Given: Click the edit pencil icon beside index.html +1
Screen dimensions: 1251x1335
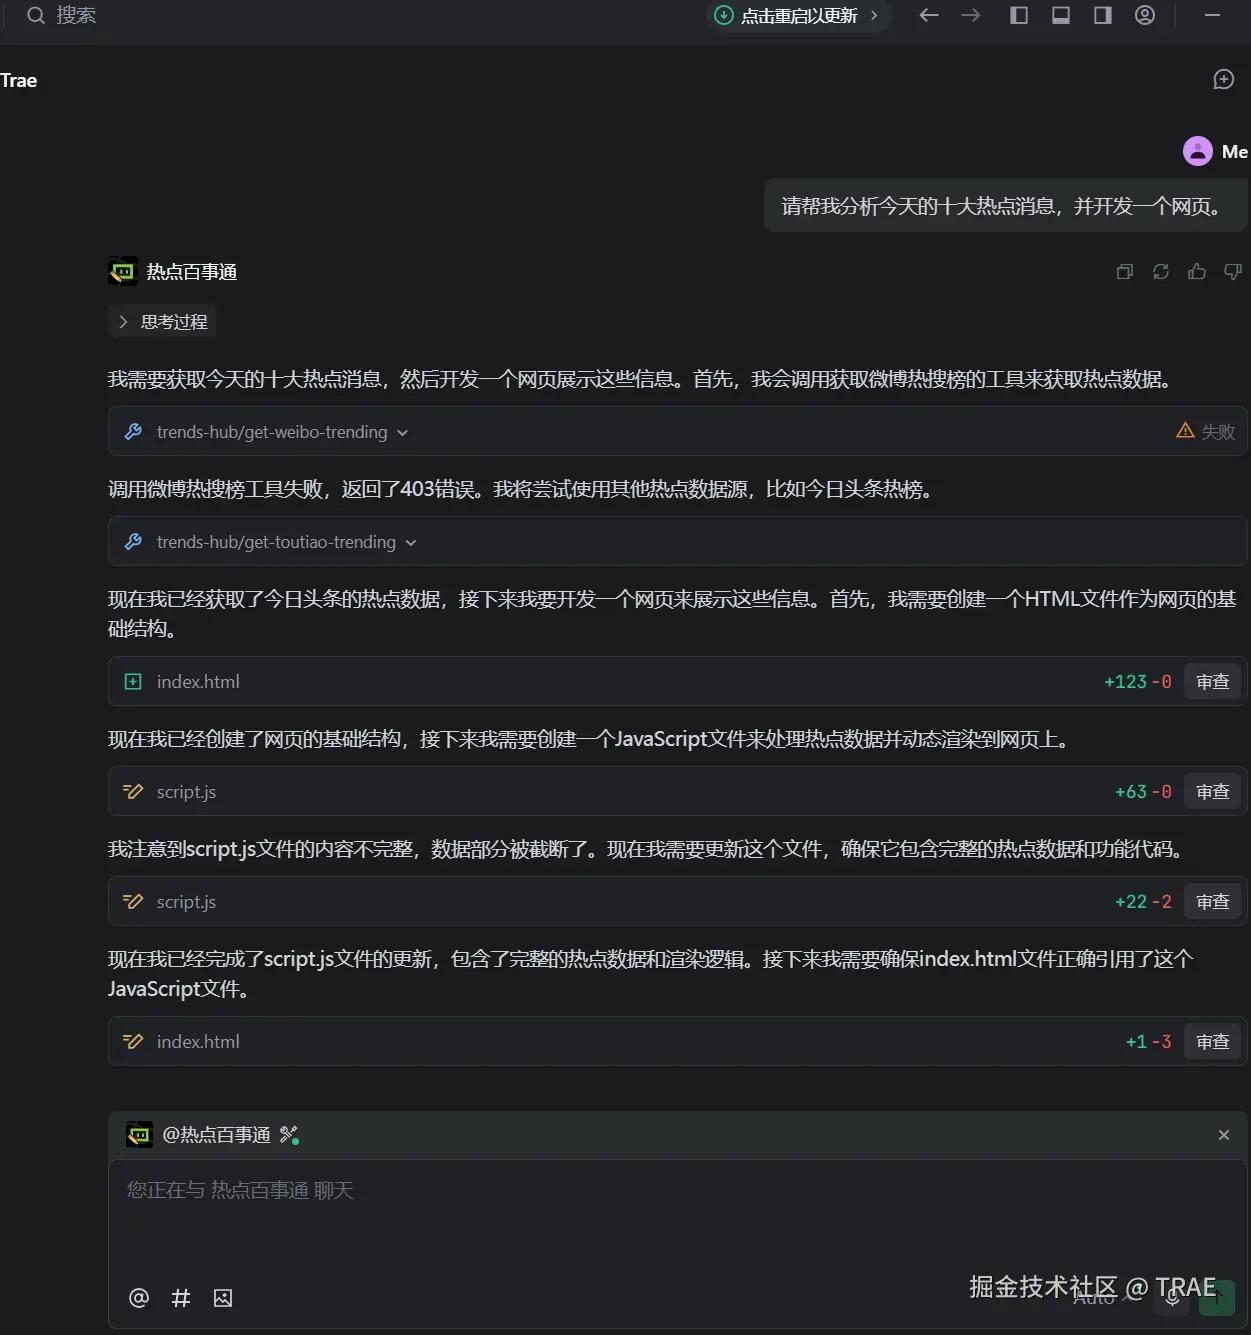Looking at the screenshot, I should coord(133,1041).
